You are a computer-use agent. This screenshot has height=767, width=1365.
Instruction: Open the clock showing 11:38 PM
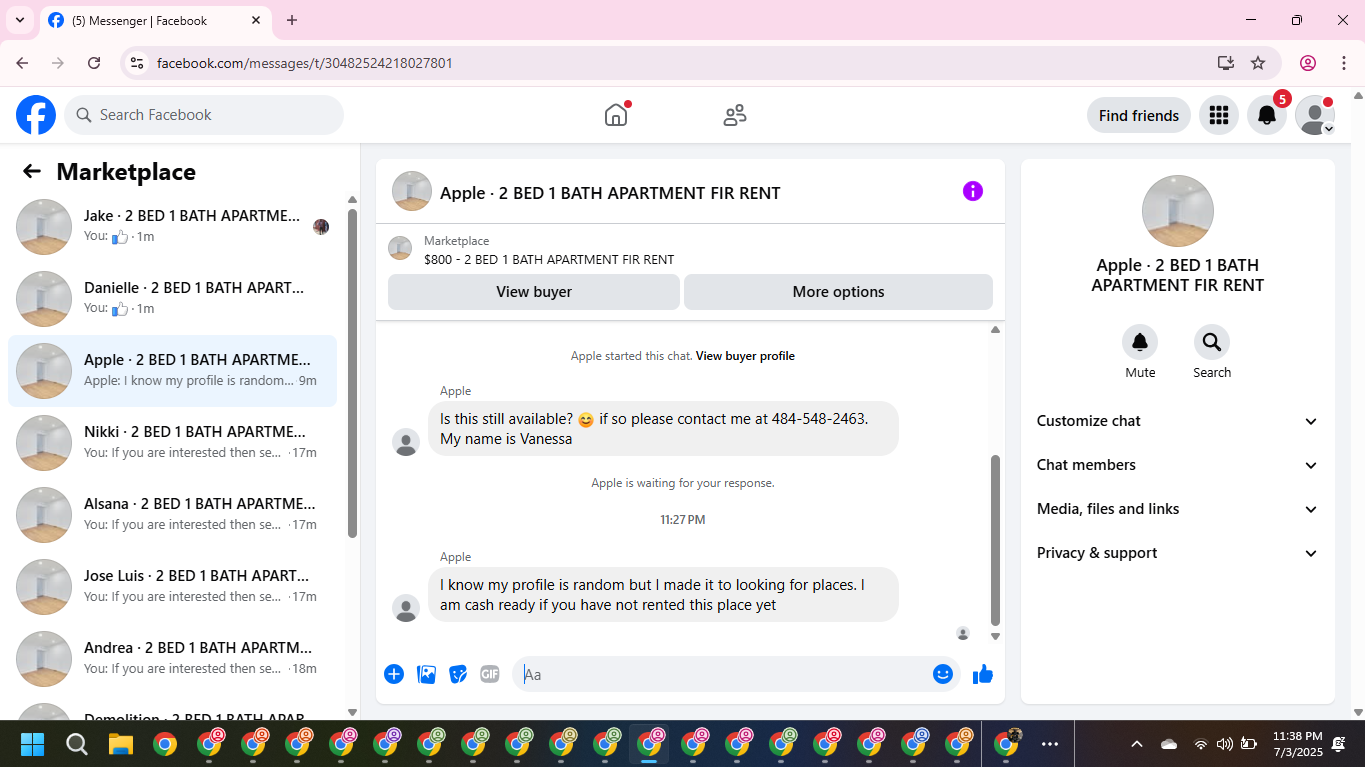1298,744
